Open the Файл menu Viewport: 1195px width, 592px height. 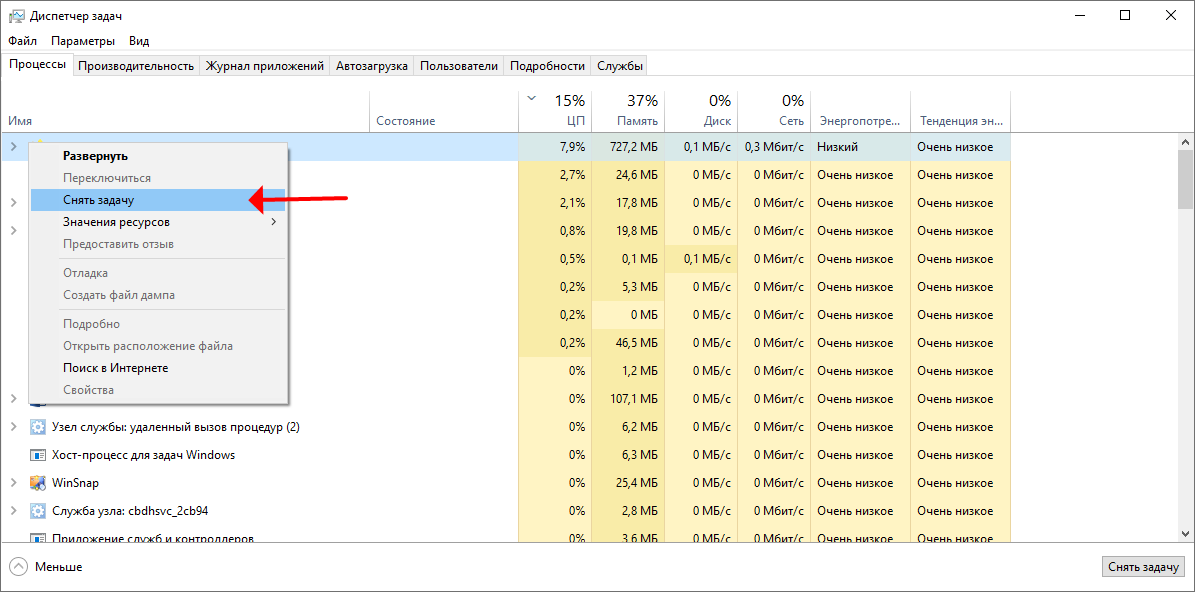tap(23, 40)
